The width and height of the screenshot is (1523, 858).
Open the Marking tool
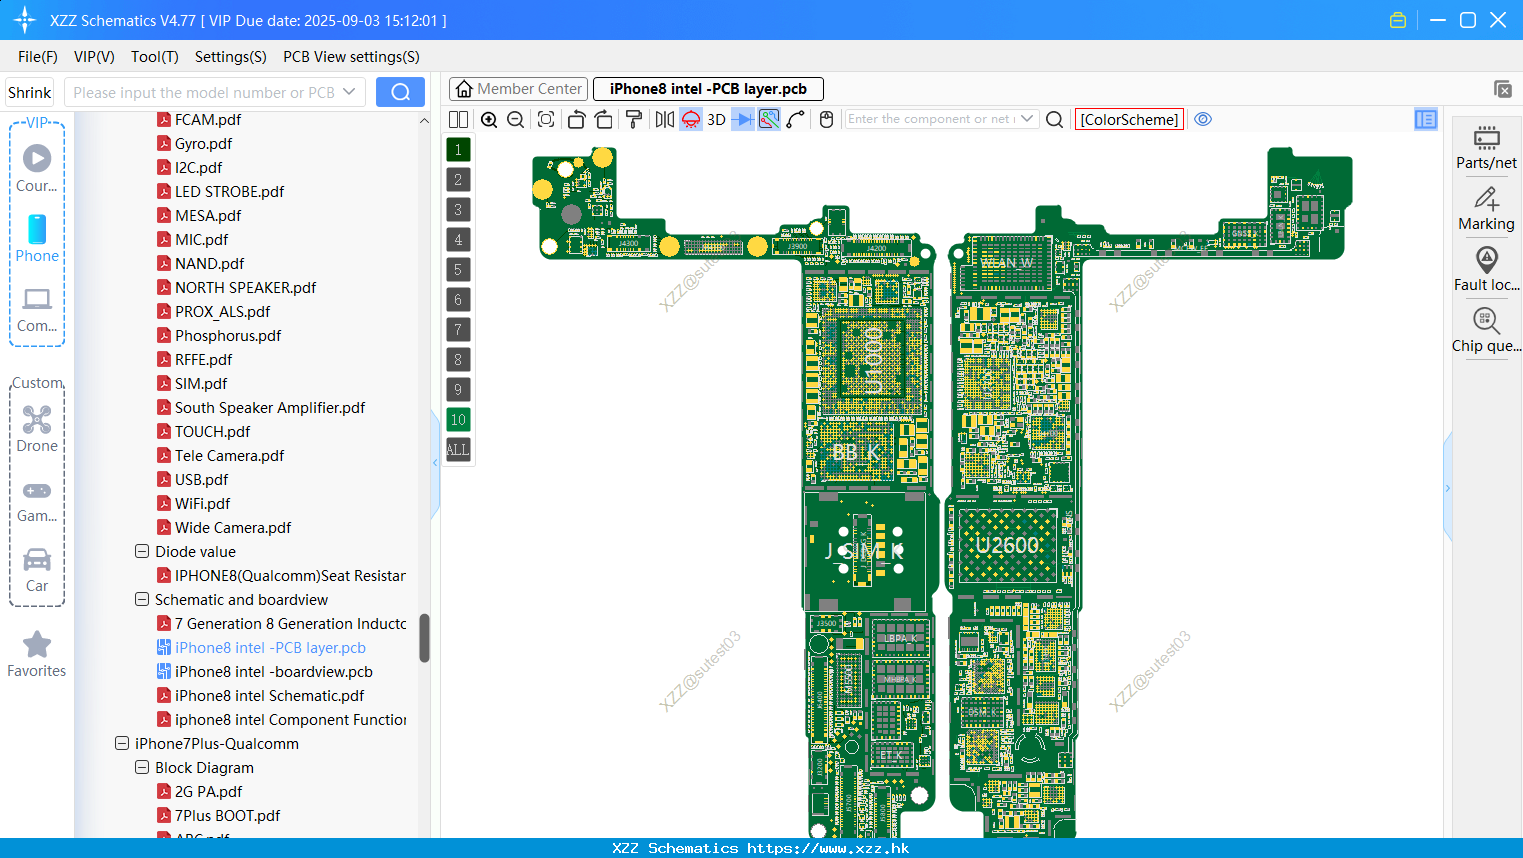(1487, 209)
